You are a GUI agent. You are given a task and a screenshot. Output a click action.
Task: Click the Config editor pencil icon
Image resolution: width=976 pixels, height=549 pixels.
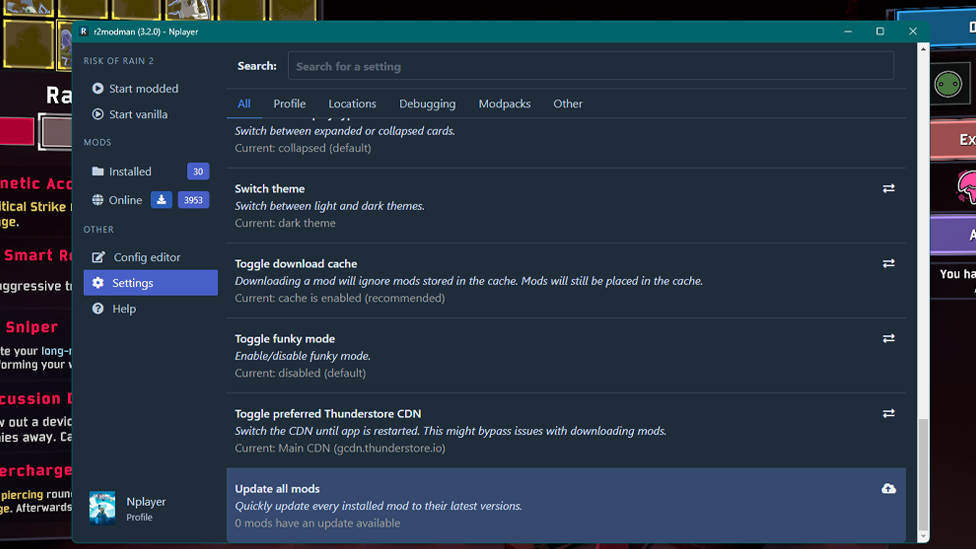pos(98,257)
